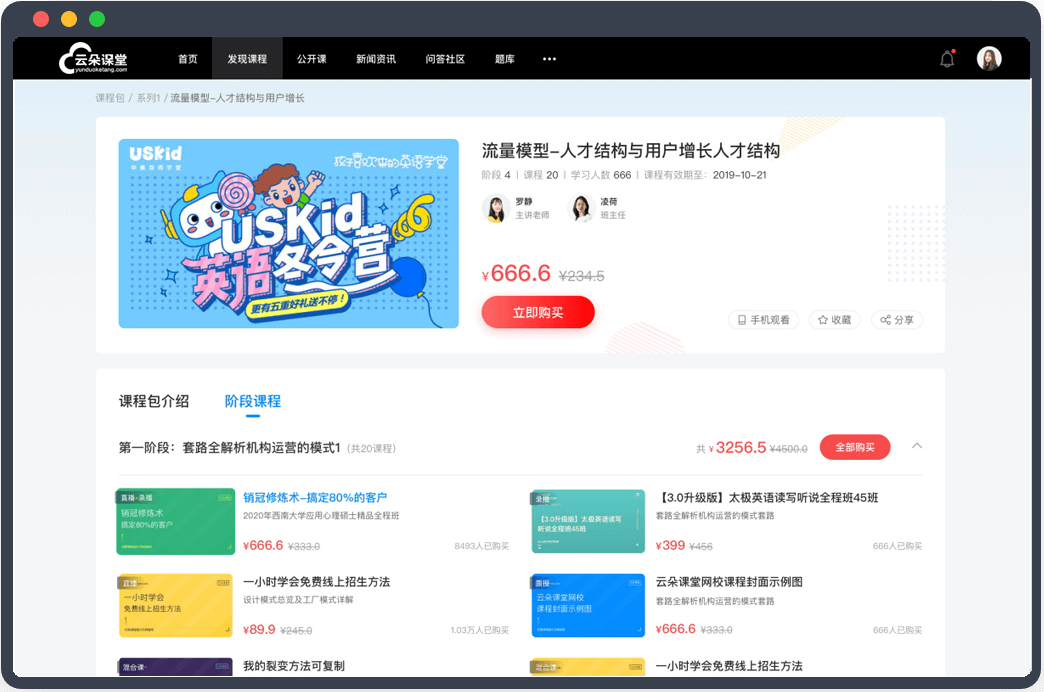Click the ¥399 price text
Viewport: 1044px width, 692px height.
coord(670,545)
